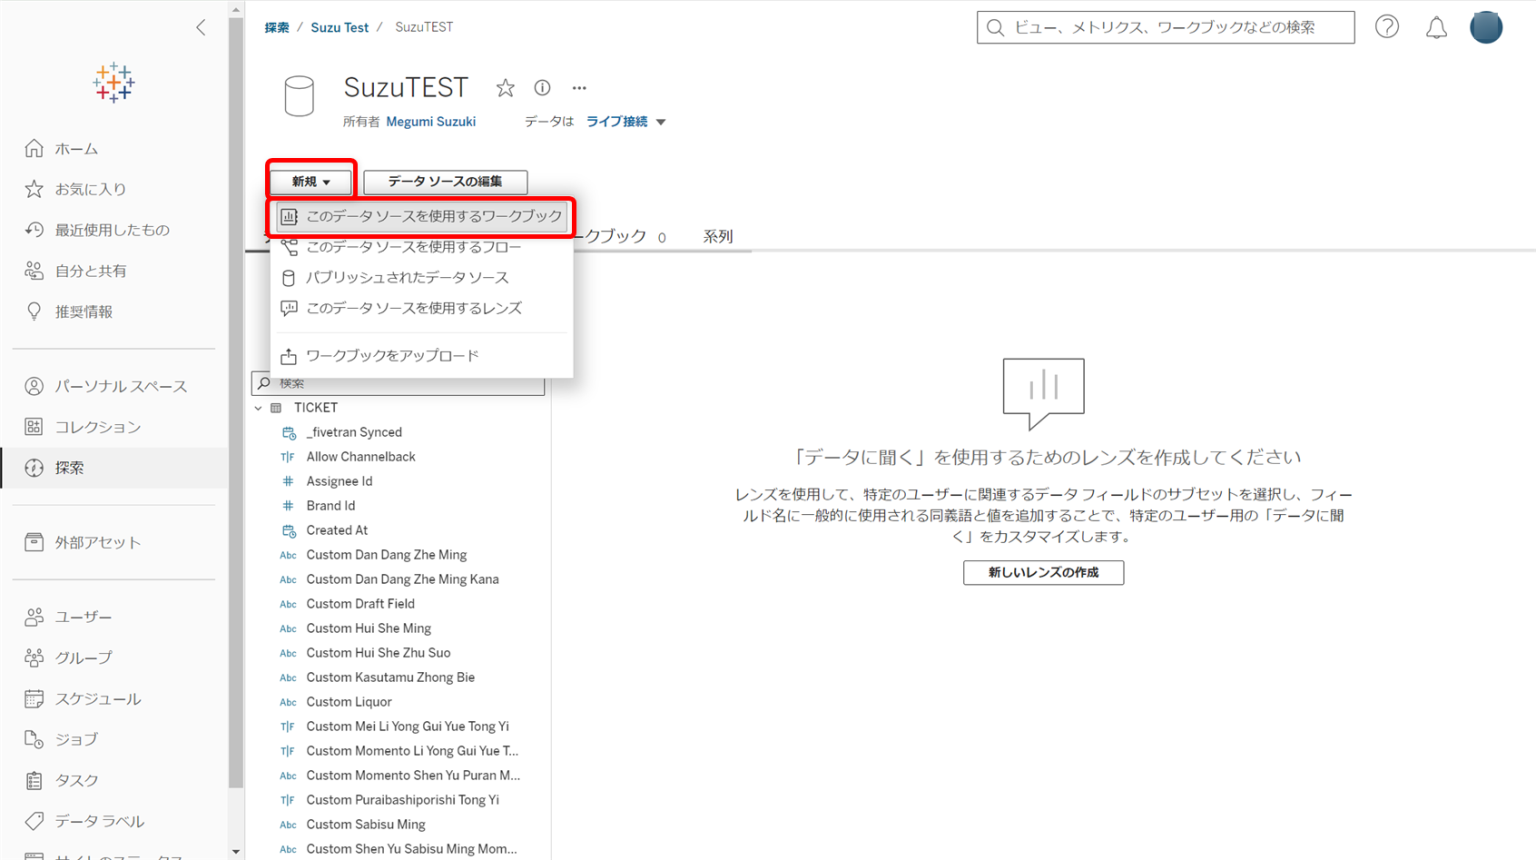
Task: View details with the info icon beside SuzuTEST
Action: (x=542, y=88)
